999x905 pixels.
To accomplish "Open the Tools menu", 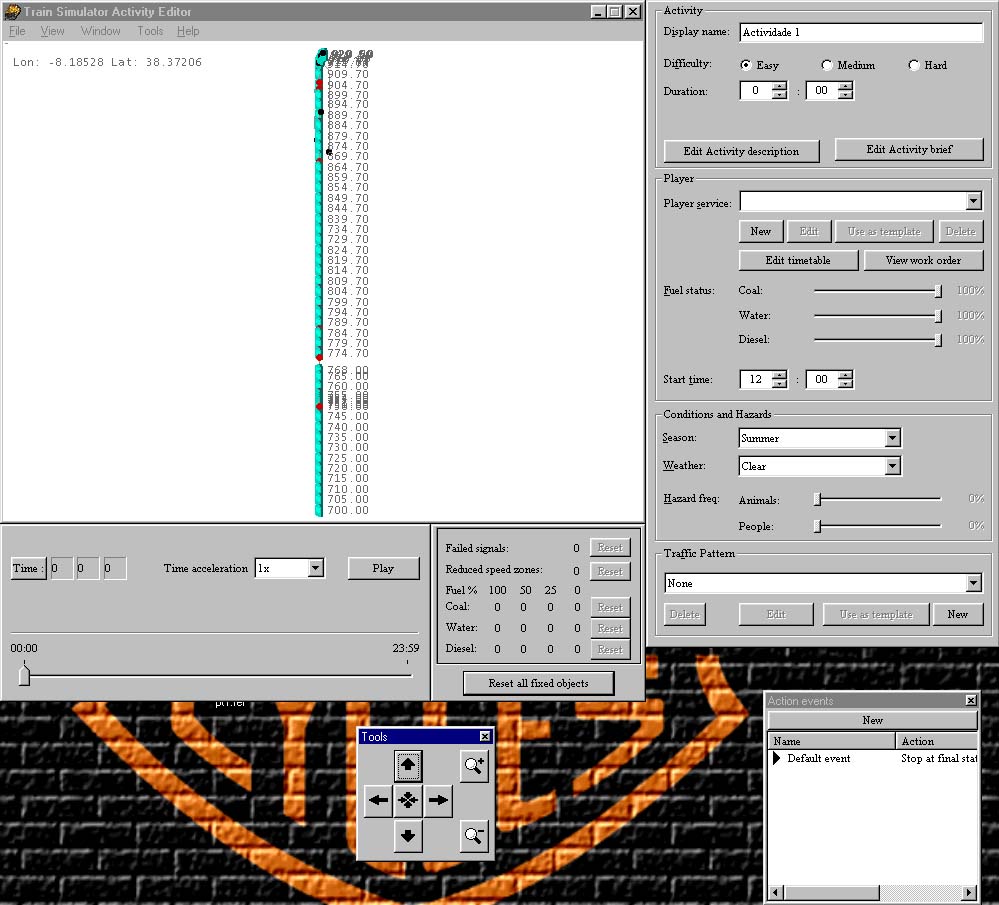I will tap(149, 31).
